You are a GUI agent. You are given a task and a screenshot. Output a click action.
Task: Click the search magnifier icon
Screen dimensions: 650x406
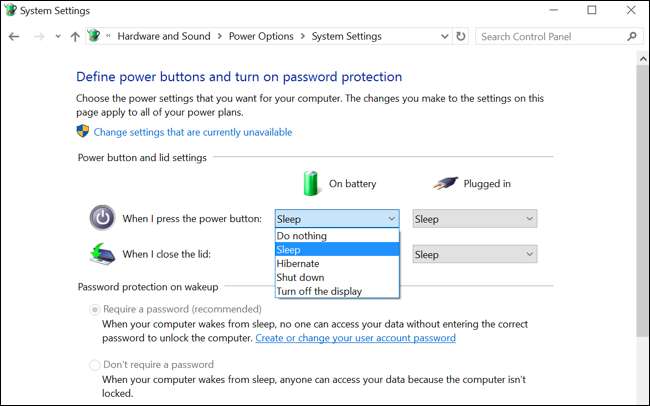631,36
